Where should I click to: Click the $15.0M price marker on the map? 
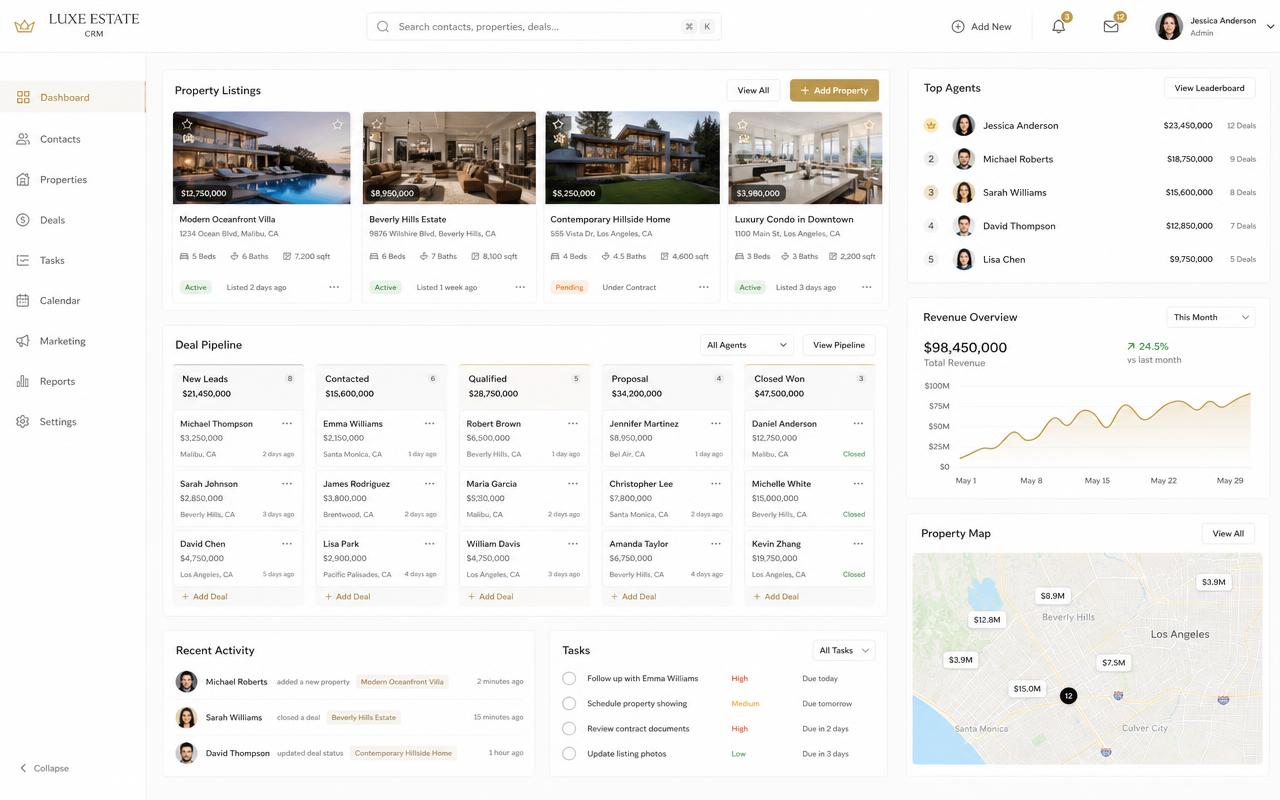1027,689
